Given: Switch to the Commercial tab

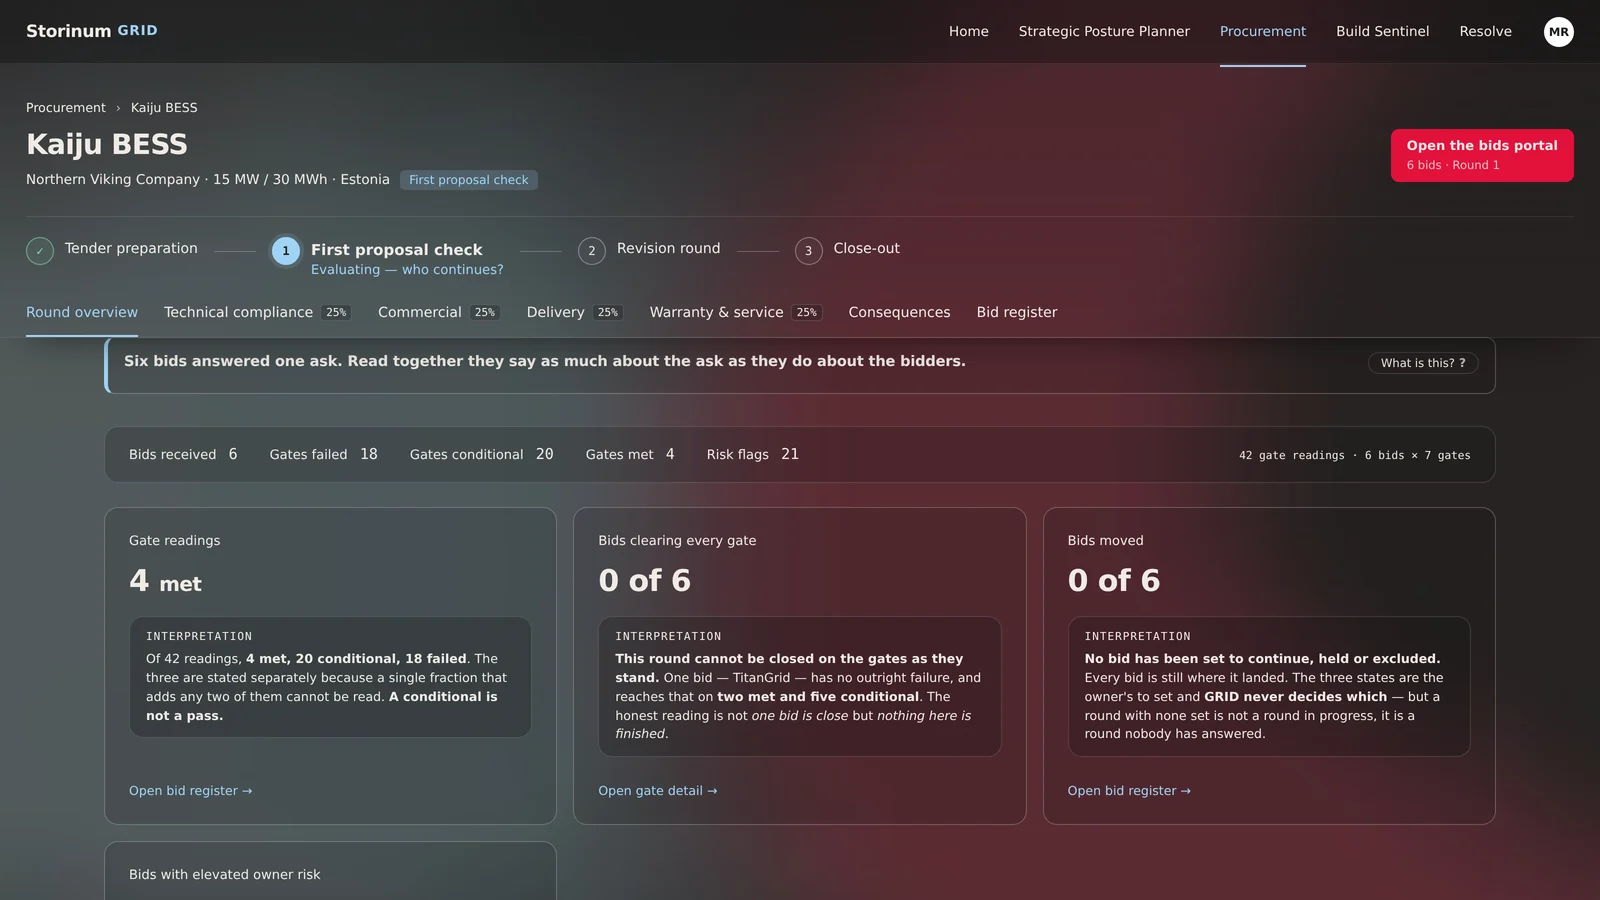Looking at the screenshot, I should (x=439, y=312).
